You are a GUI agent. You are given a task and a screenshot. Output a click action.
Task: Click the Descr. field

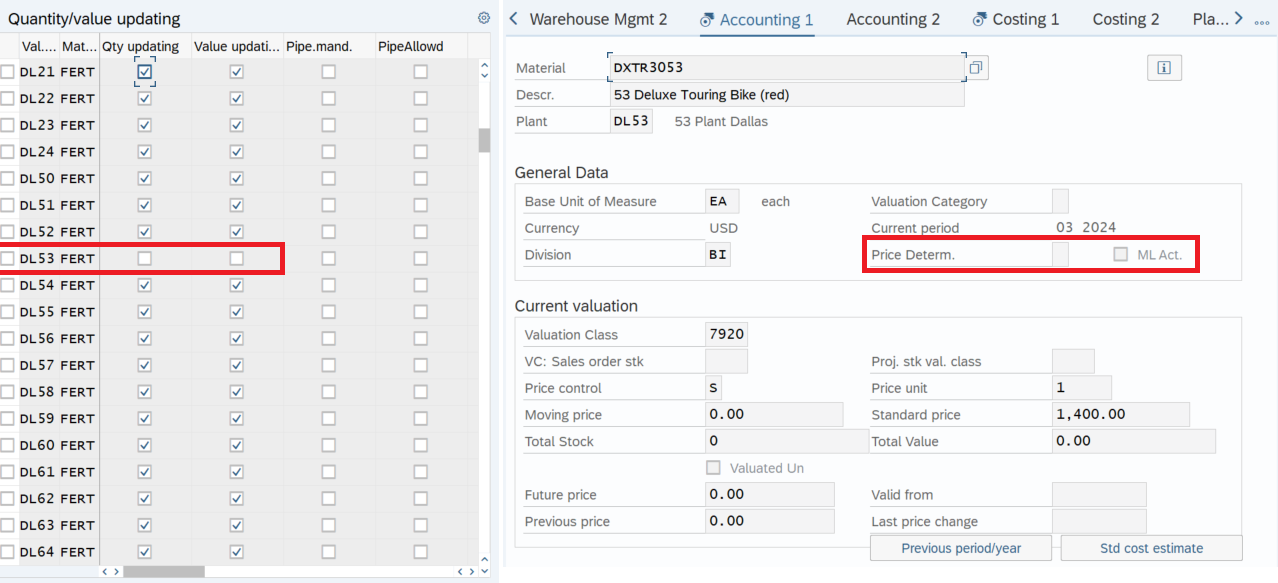click(x=787, y=95)
